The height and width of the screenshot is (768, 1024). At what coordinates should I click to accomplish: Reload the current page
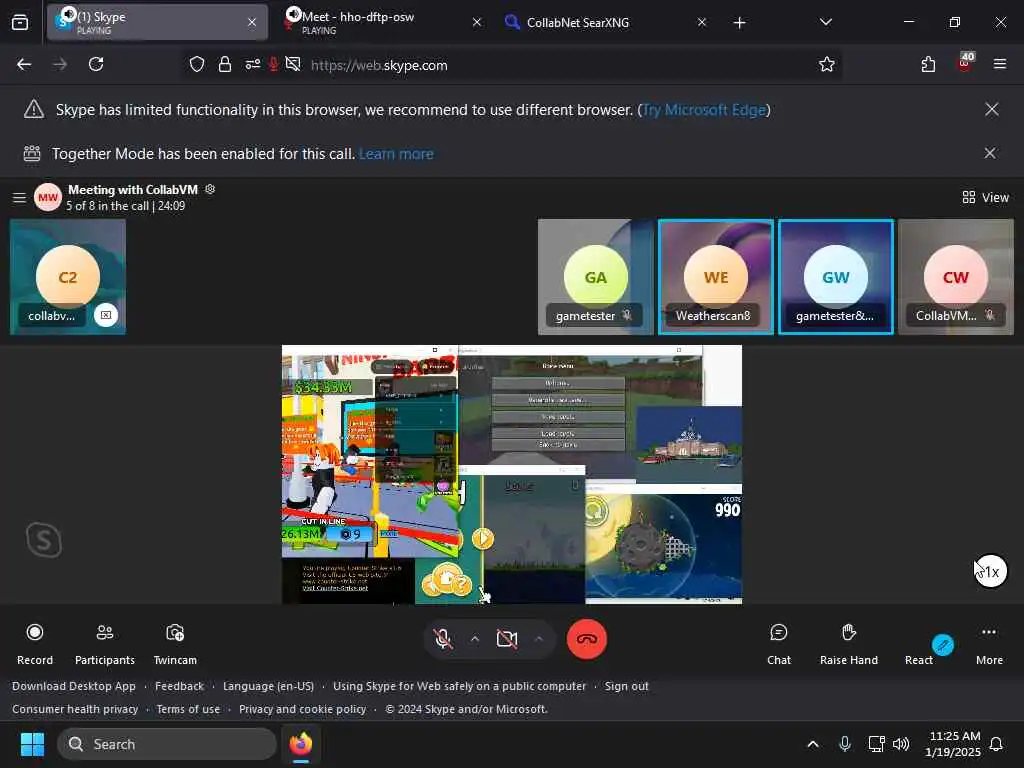tap(96, 64)
